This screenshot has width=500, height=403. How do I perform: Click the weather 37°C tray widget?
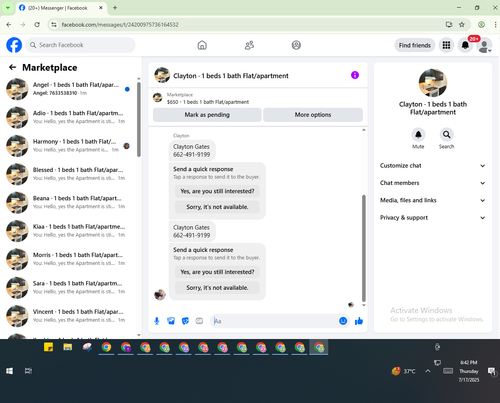coord(403,371)
